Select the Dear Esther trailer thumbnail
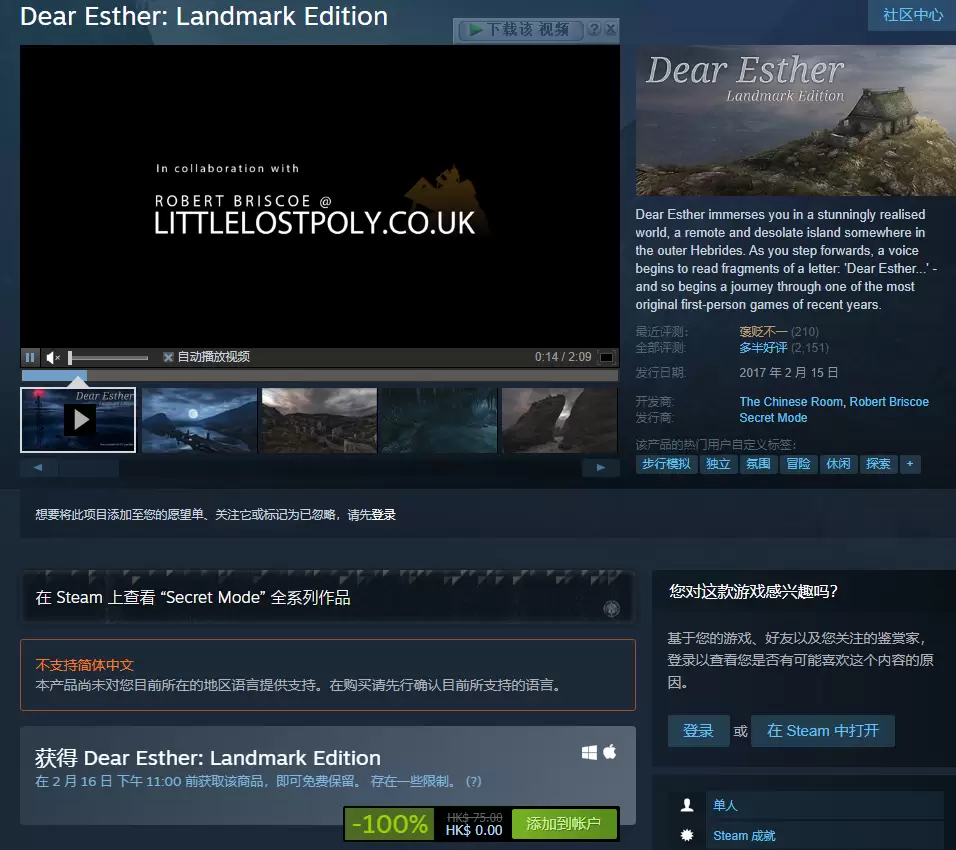The height and width of the screenshot is (850, 956). (x=78, y=420)
